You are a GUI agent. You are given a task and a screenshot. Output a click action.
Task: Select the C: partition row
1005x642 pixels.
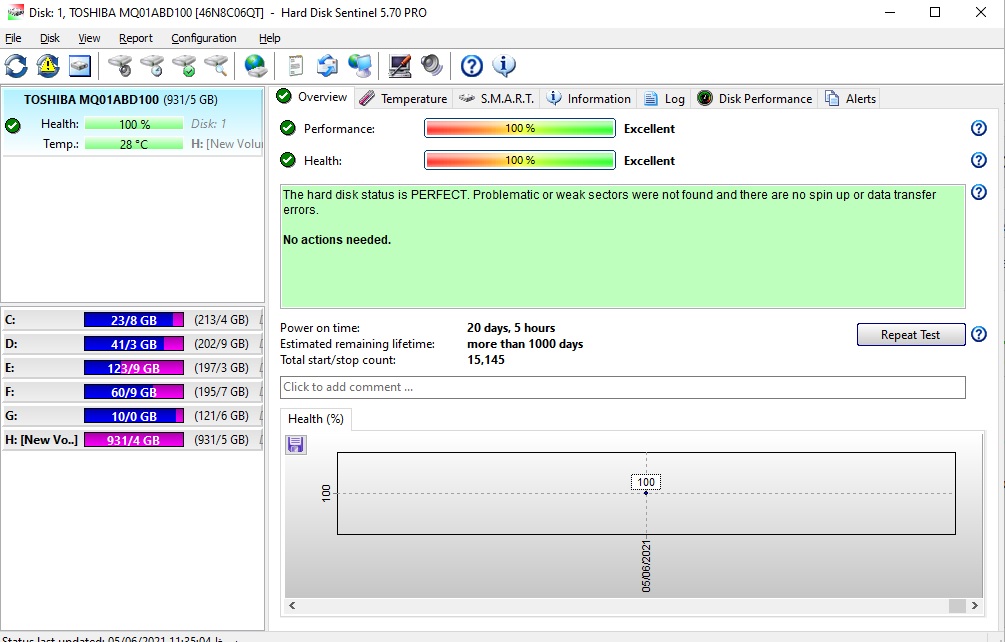(133, 320)
